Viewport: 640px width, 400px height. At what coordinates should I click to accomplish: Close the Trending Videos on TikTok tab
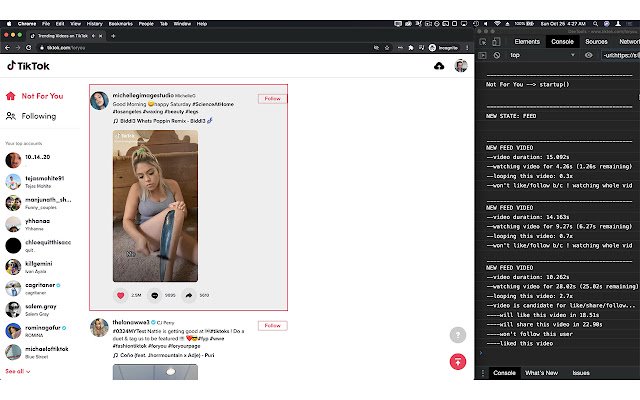tap(101, 36)
